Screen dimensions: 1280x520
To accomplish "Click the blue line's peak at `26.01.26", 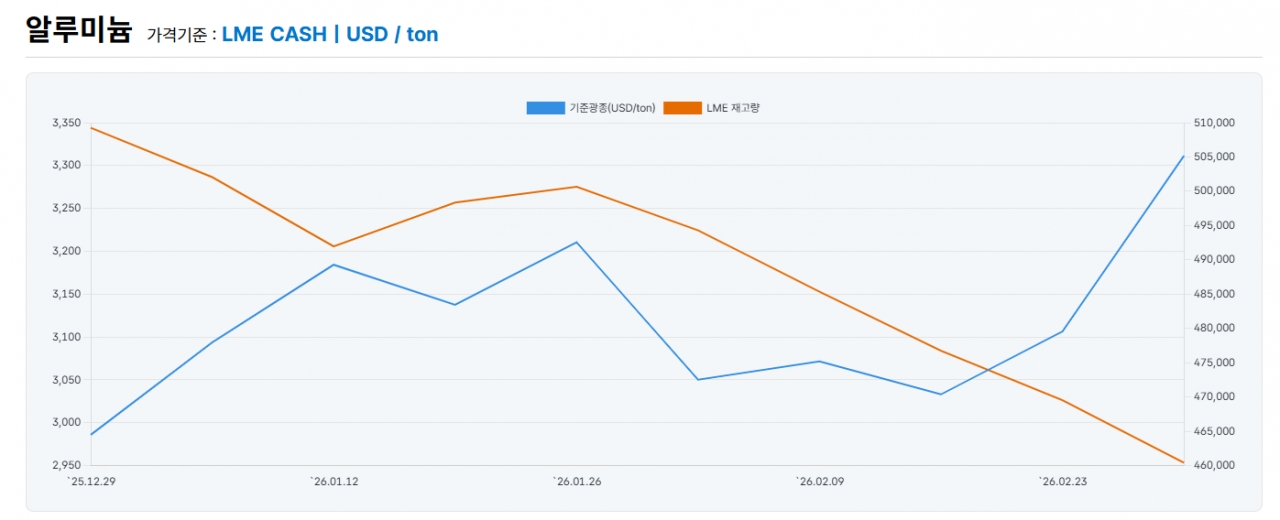I will (577, 242).
